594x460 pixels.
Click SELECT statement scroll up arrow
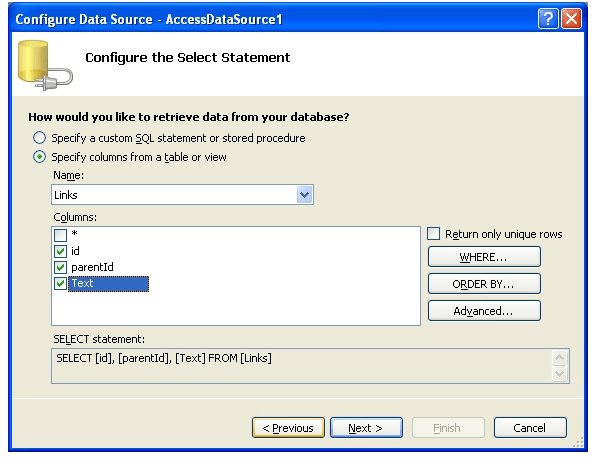(560, 357)
